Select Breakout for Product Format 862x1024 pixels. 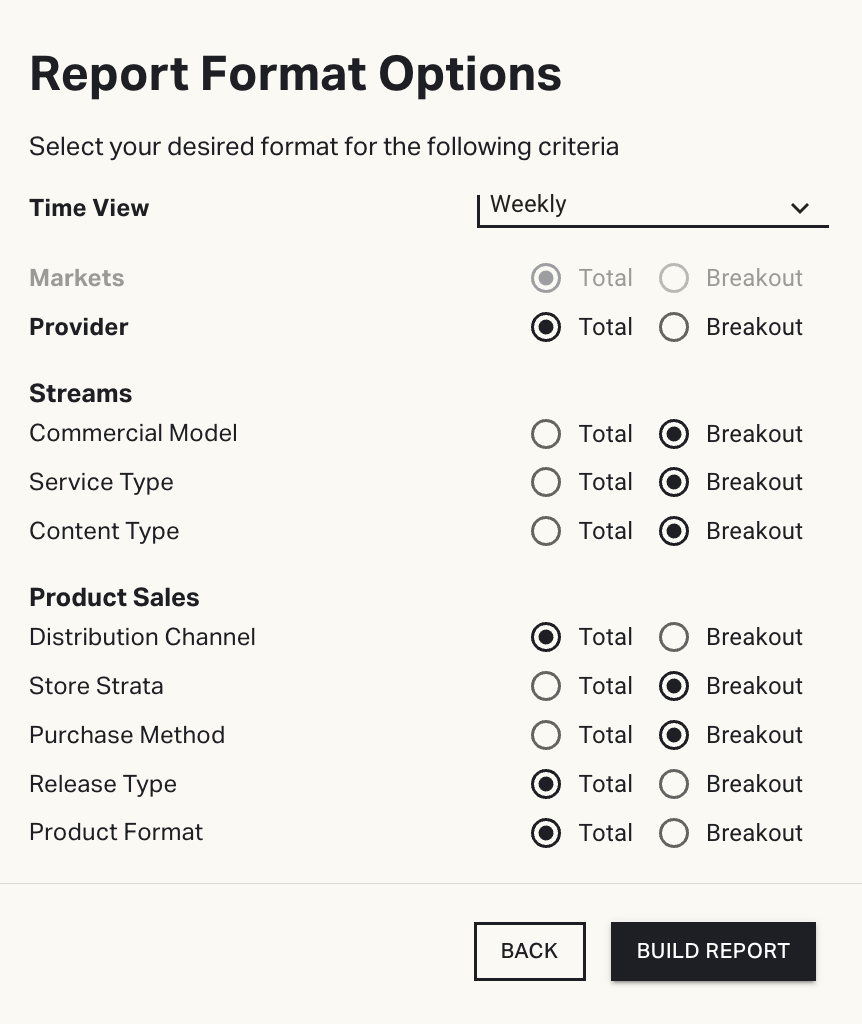coord(674,833)
